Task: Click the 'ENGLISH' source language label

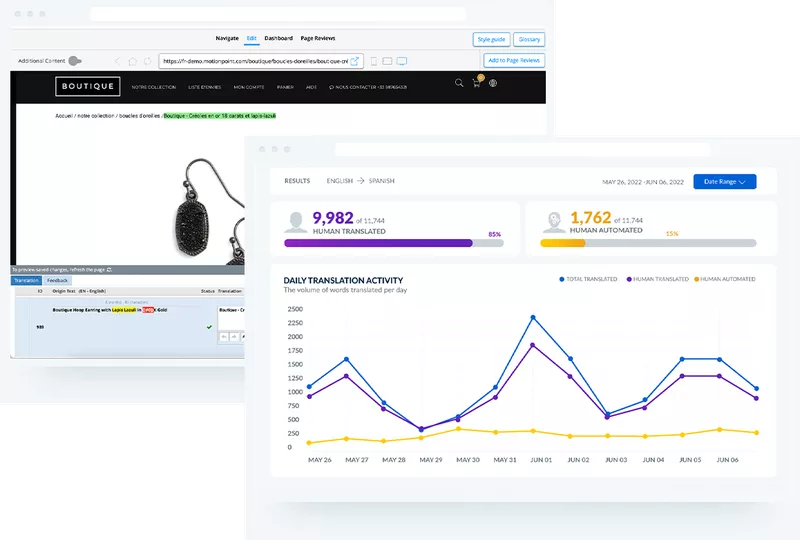Action: [340, 181]
